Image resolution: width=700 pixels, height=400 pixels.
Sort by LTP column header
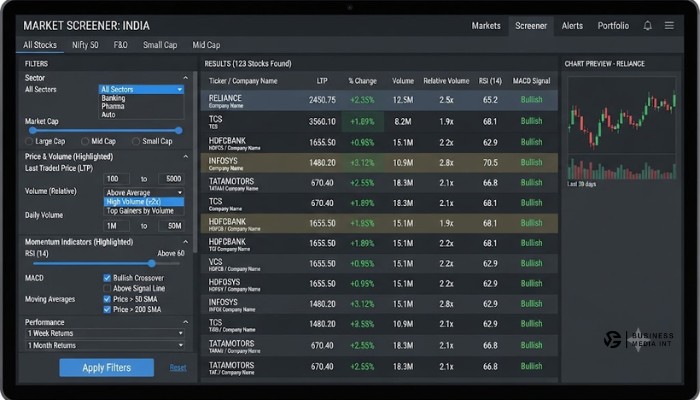coord(322,81)
